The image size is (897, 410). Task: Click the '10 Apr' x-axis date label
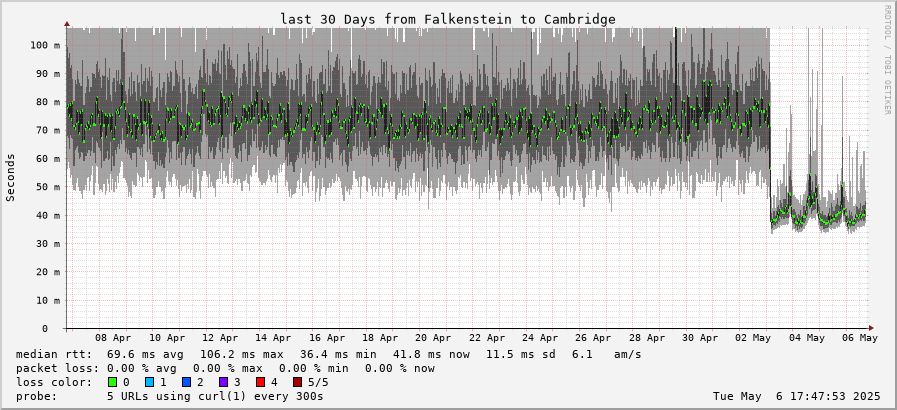coord(167,338)
